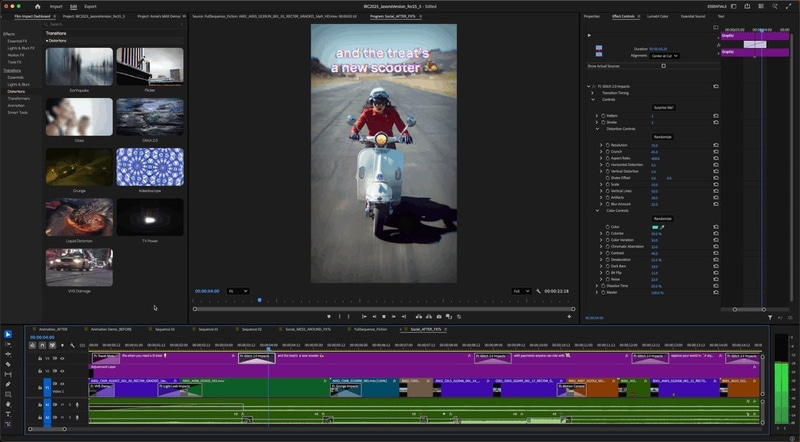Image resolution: width=800 pixels, height=442 pixels.
Task: Toggle animation stopwatch for the Colorize parameter
Action: point(609,234)
